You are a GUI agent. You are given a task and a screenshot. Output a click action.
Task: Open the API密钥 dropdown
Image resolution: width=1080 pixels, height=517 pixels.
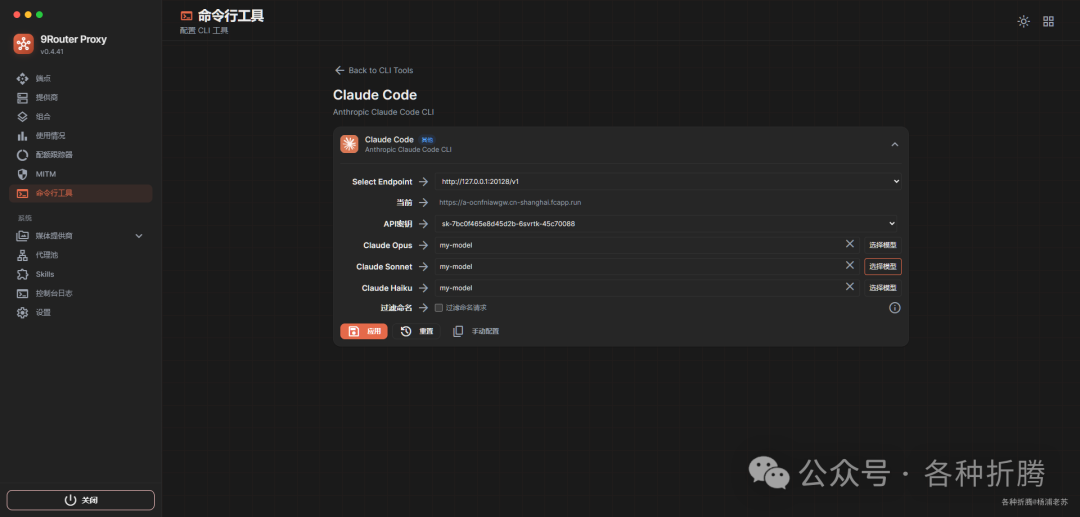coord(666,224)
